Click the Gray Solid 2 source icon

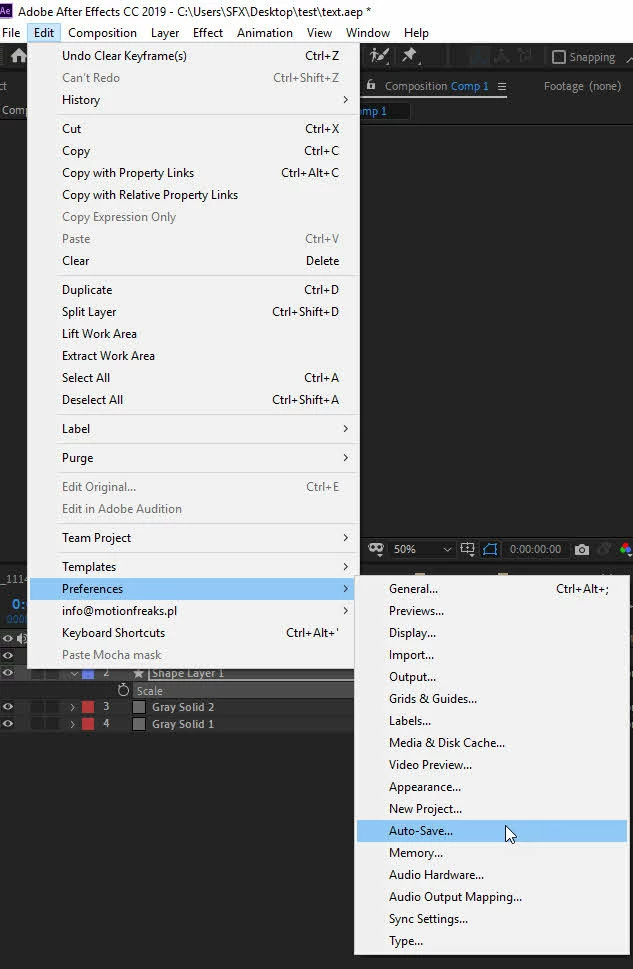pos(139,707)
